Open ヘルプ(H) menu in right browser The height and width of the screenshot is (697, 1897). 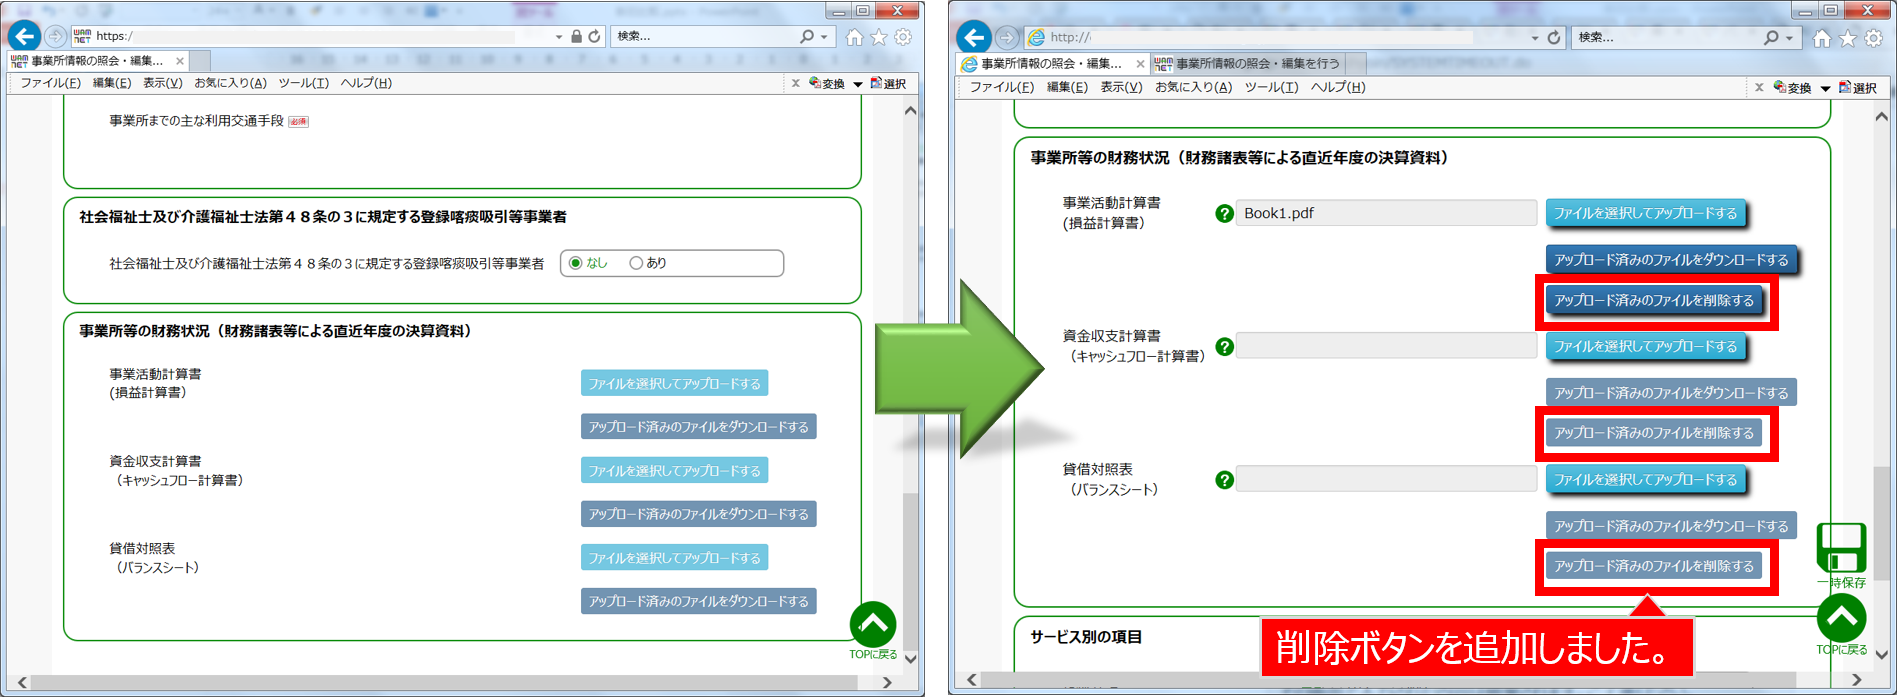1338,87
